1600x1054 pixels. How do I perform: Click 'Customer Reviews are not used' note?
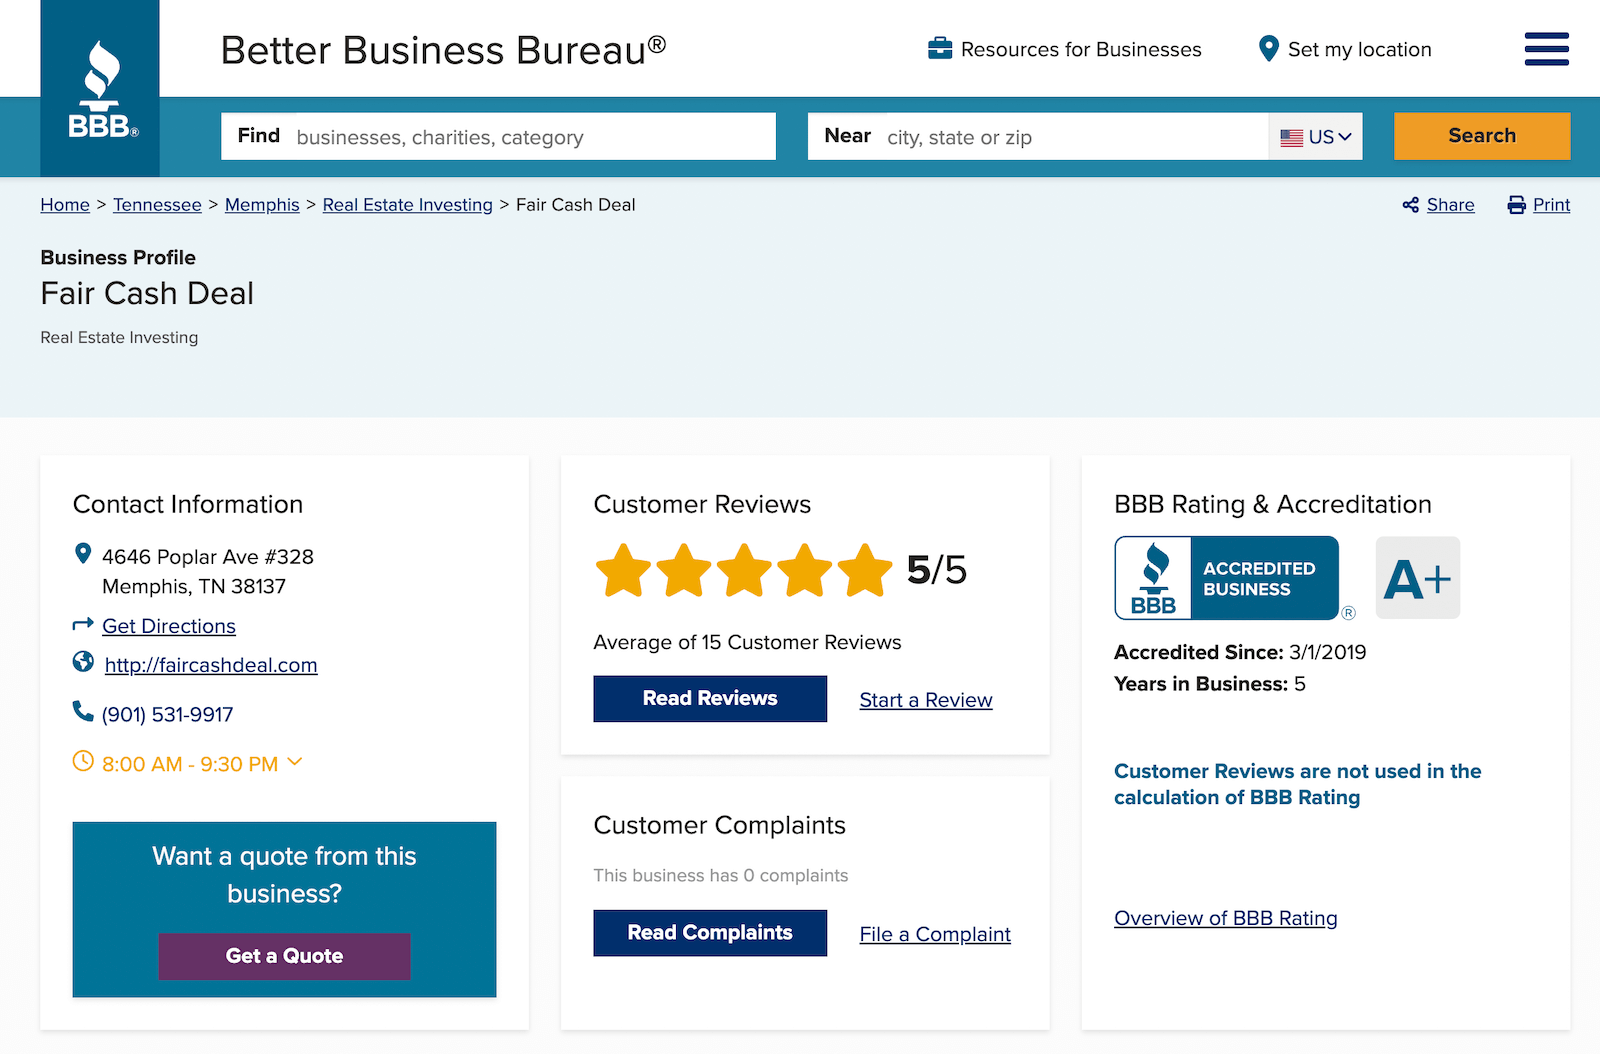point(1298,784)
